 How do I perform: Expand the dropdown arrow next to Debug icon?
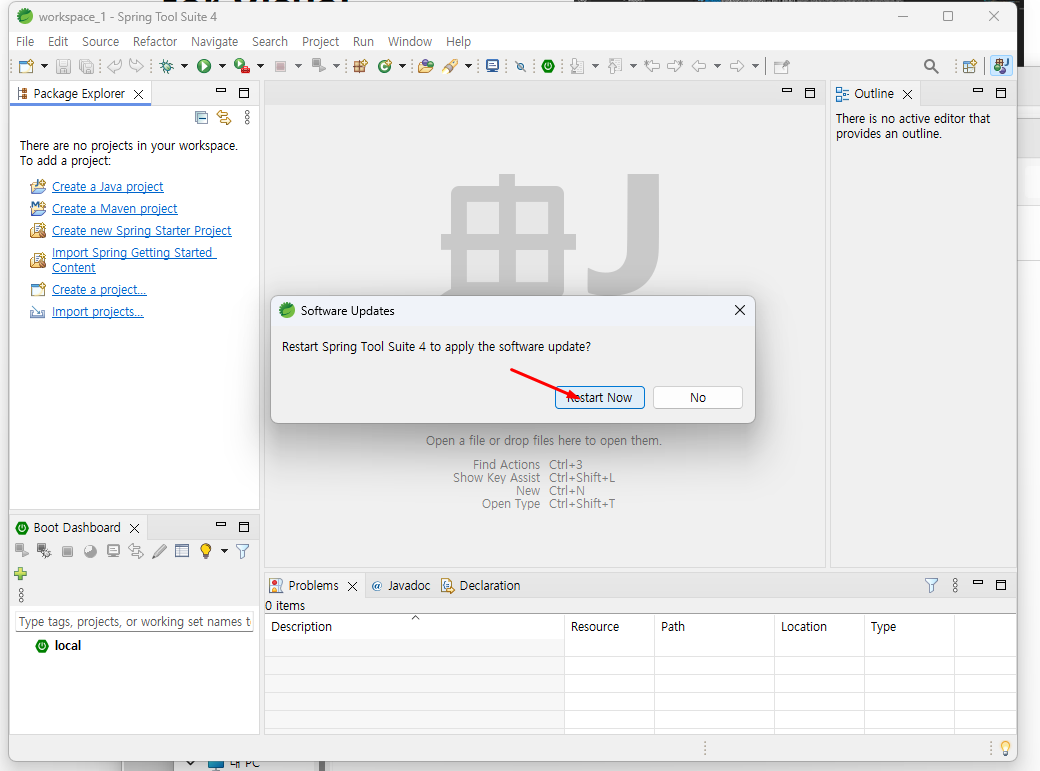point(184,66)
